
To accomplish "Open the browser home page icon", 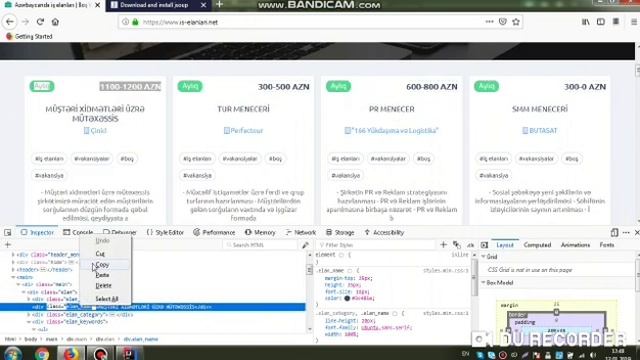I will pos(55,22).
